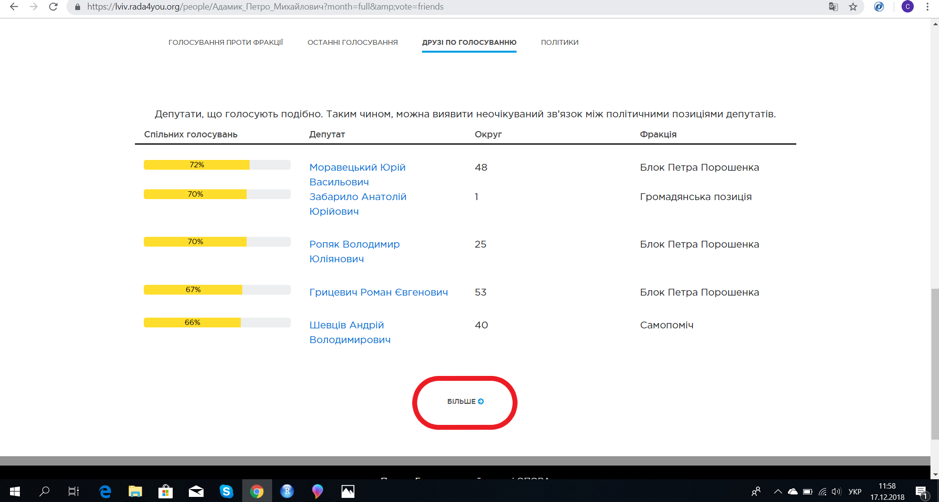Open the Політики tab

click(x=559, y=42)
